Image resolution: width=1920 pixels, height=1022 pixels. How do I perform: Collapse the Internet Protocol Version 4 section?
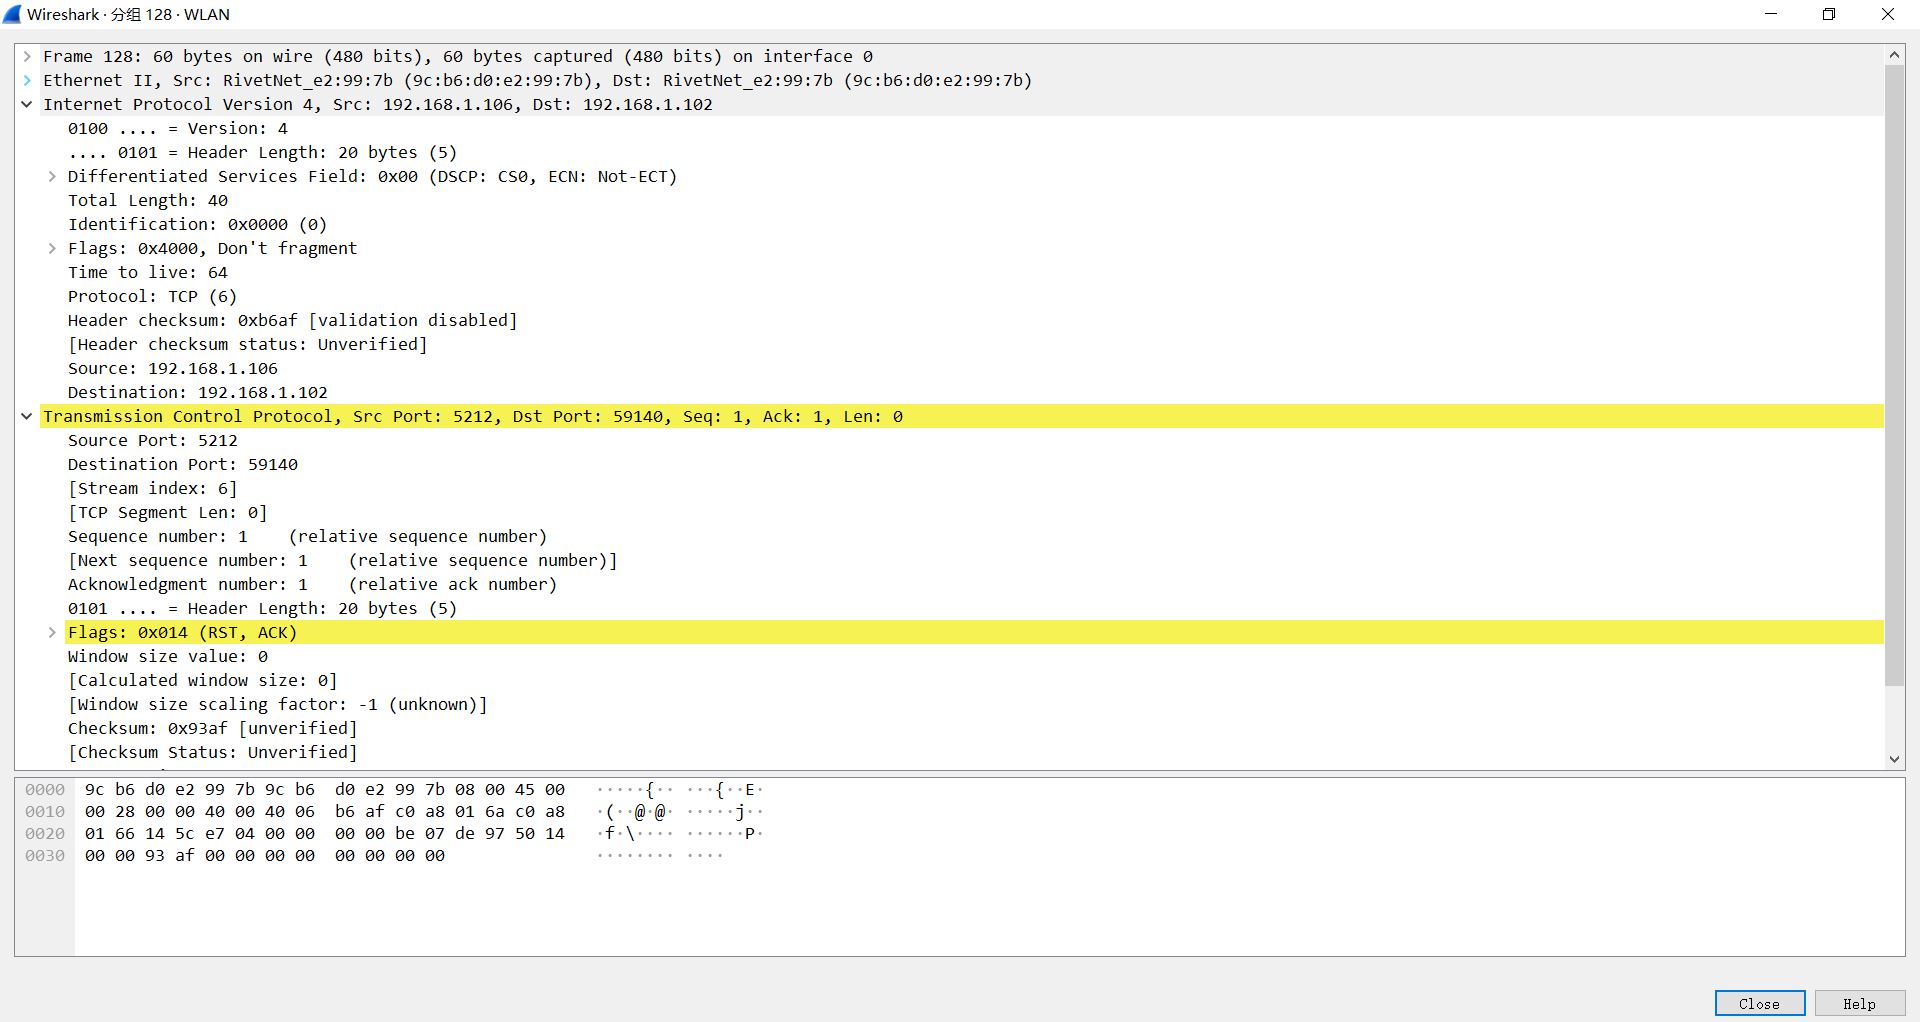pos(27,105)
